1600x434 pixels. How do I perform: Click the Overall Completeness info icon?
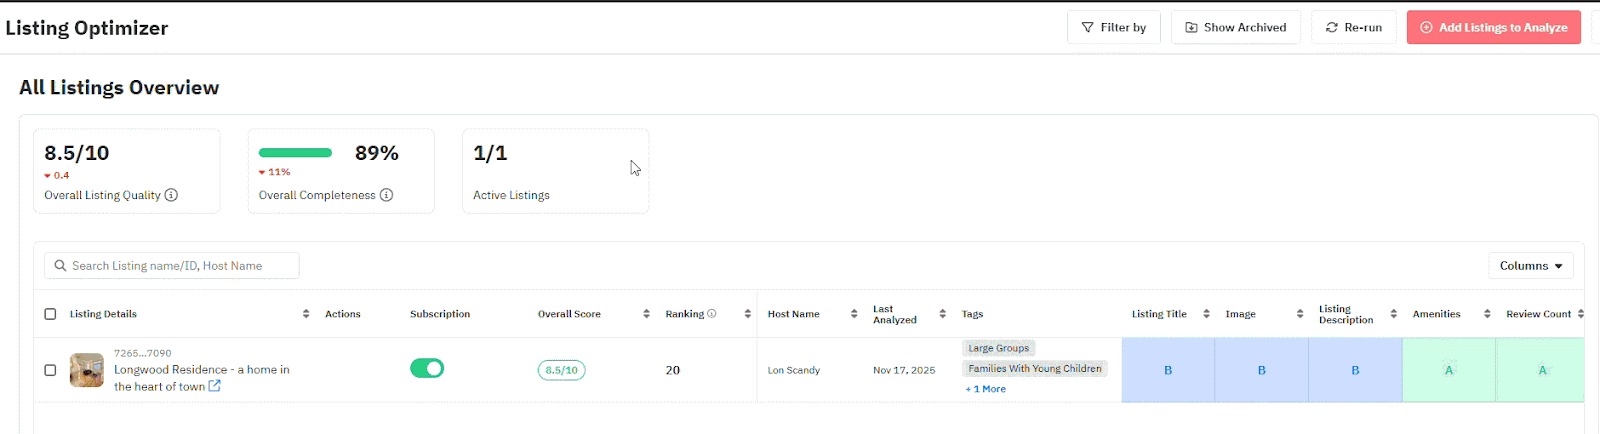386,195
